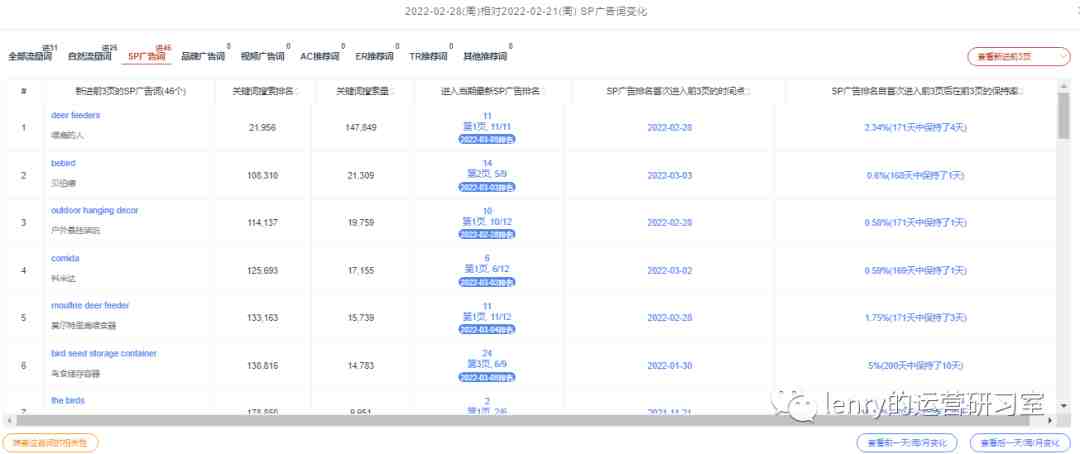The height and width of the screenshot is (454, 1080).
Task: Click date badge in moultrie deer feeder row
Action: click(487, 329)
